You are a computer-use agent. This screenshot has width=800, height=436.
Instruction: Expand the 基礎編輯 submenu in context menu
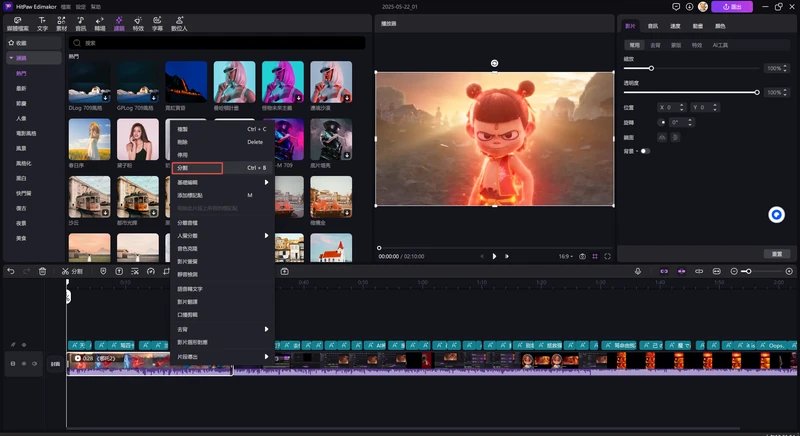pos(223,182)
